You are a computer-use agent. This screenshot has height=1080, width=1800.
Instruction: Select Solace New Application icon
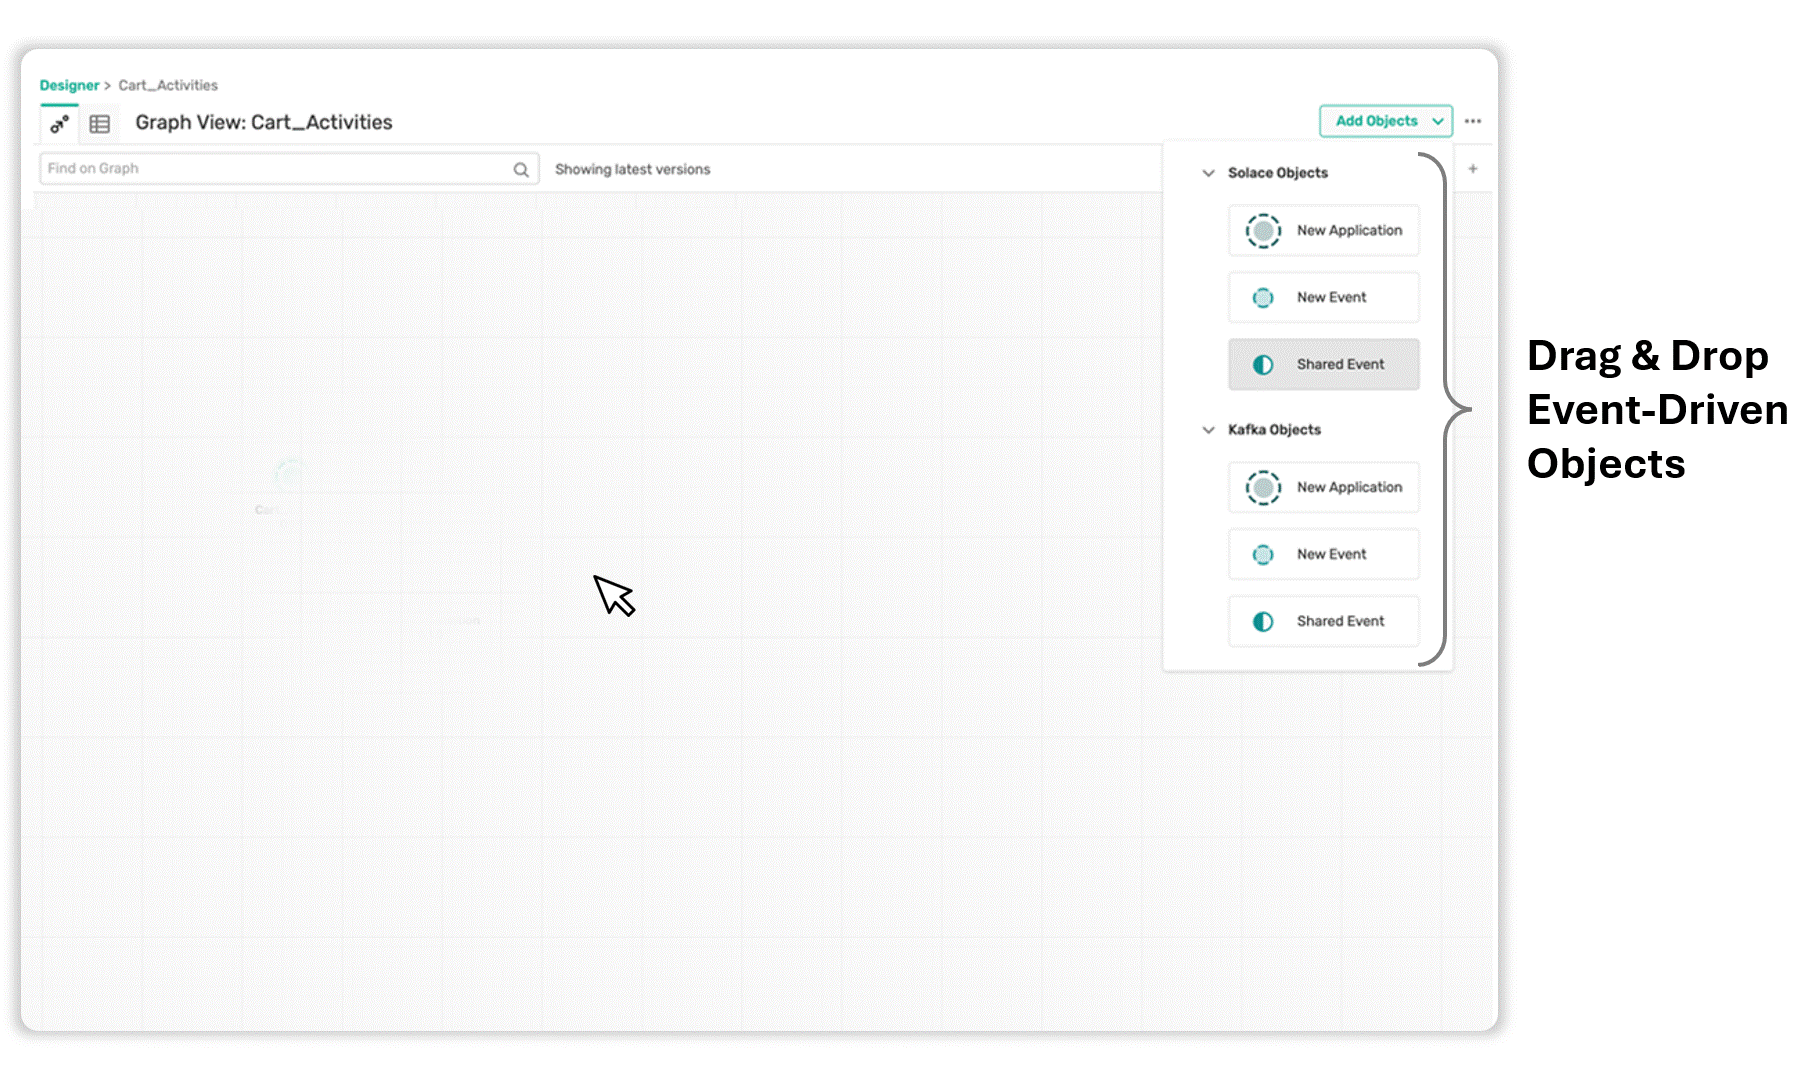pyautogui.click(x=1263, y=231)
